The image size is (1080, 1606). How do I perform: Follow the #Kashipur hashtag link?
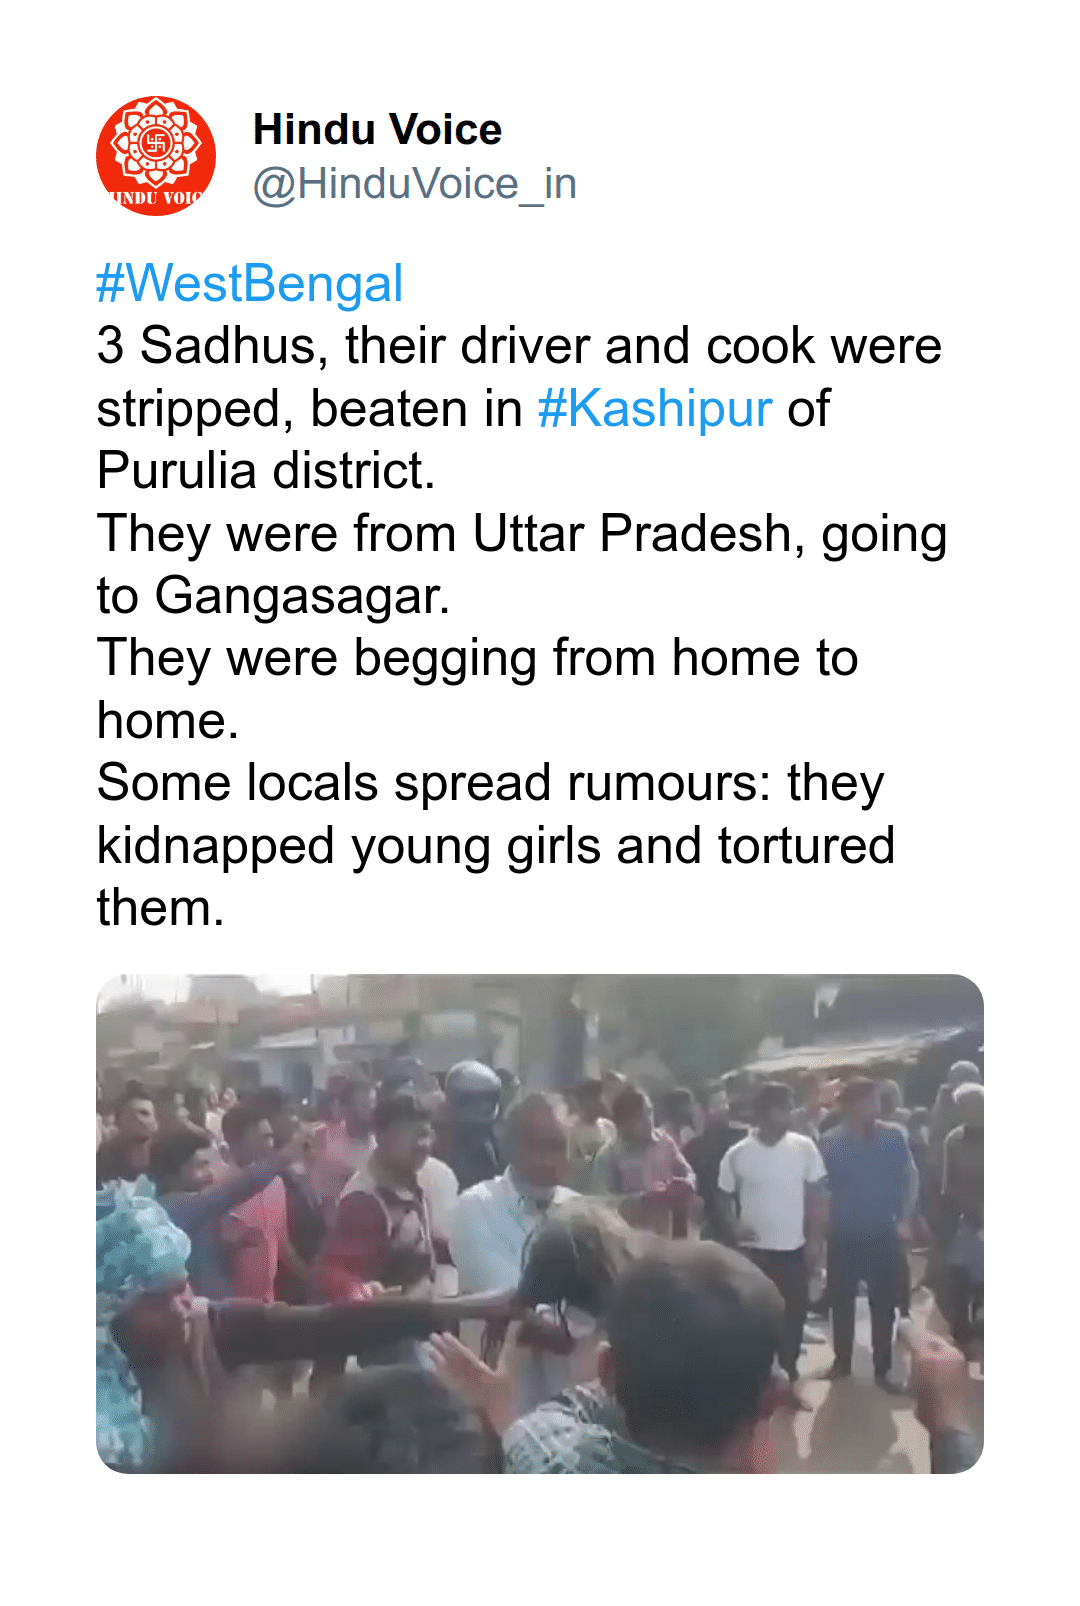pyautogui.click(x=655, y=409)
